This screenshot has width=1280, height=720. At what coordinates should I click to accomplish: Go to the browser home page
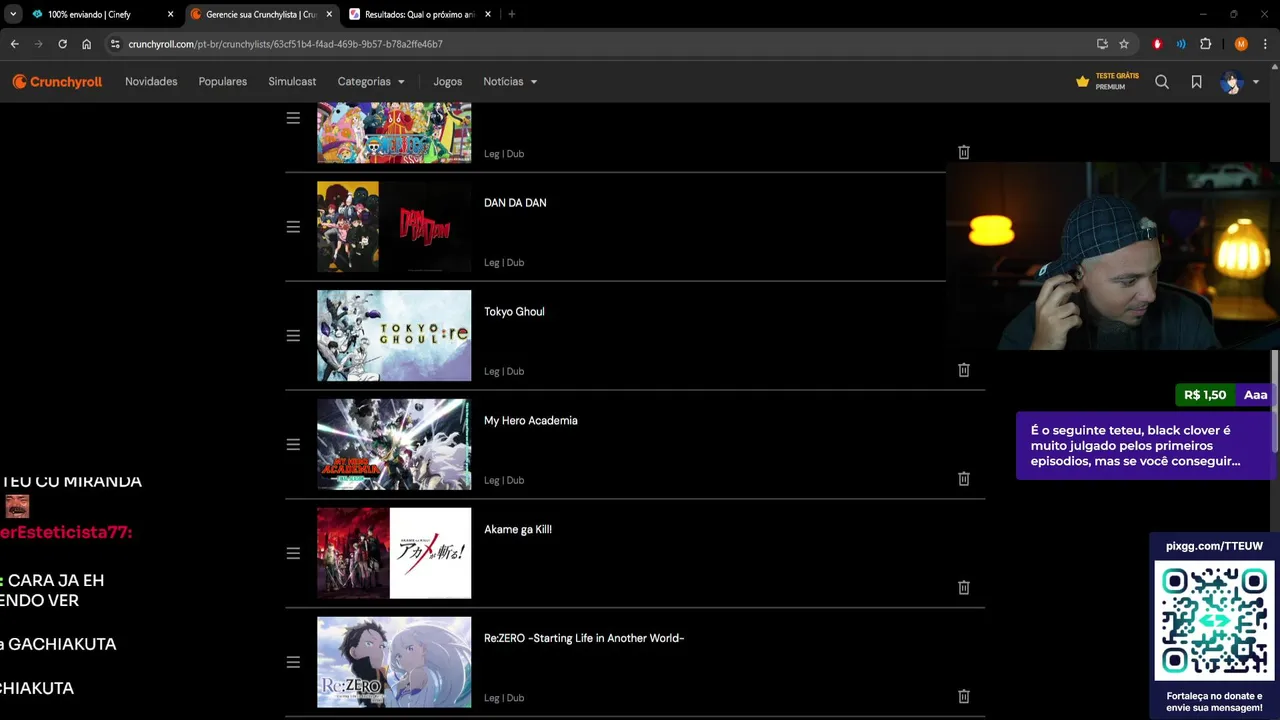[x=86, y=44]
